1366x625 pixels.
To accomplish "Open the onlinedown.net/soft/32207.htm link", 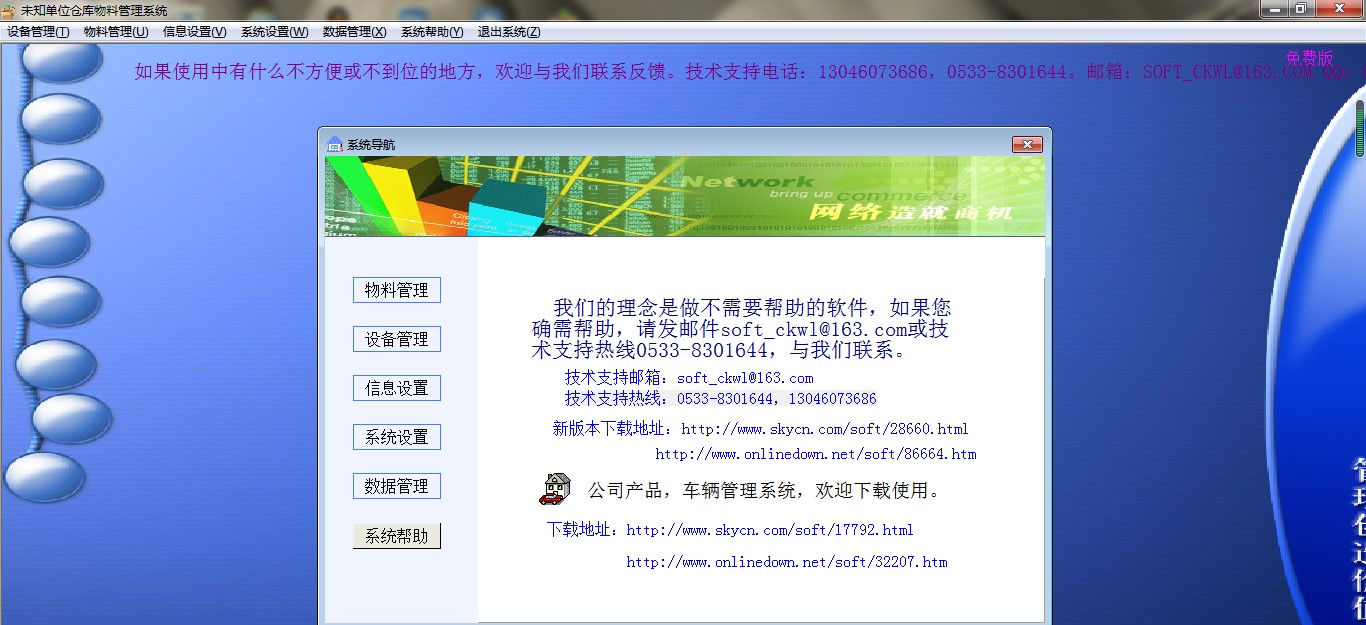I will click(787, 562).
